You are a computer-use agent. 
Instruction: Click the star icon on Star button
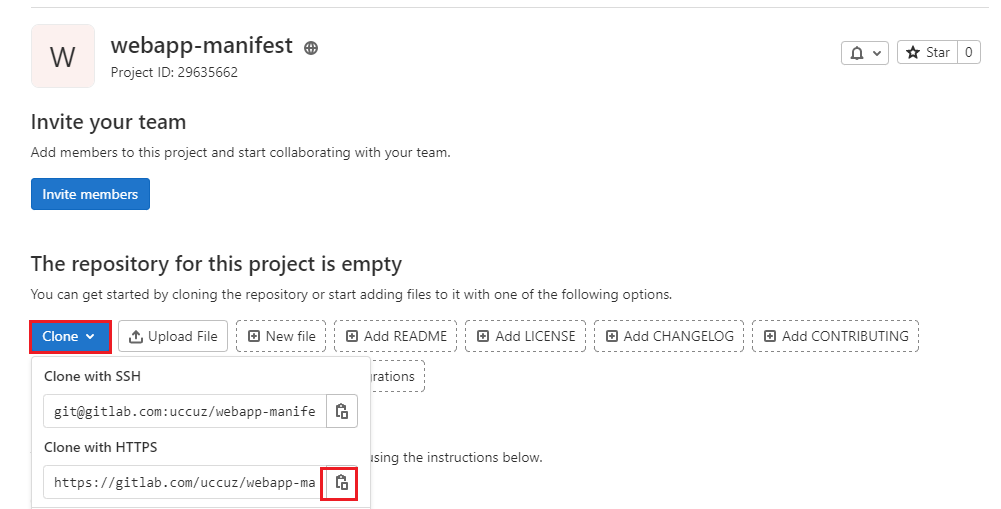tap(912, 53)
